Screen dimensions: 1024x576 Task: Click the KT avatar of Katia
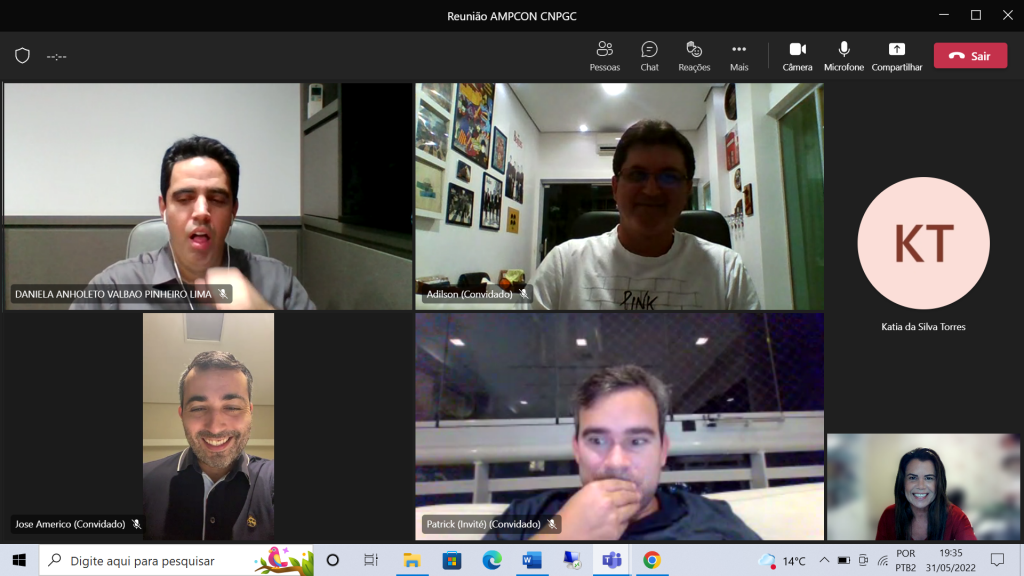tap(923, 243)
